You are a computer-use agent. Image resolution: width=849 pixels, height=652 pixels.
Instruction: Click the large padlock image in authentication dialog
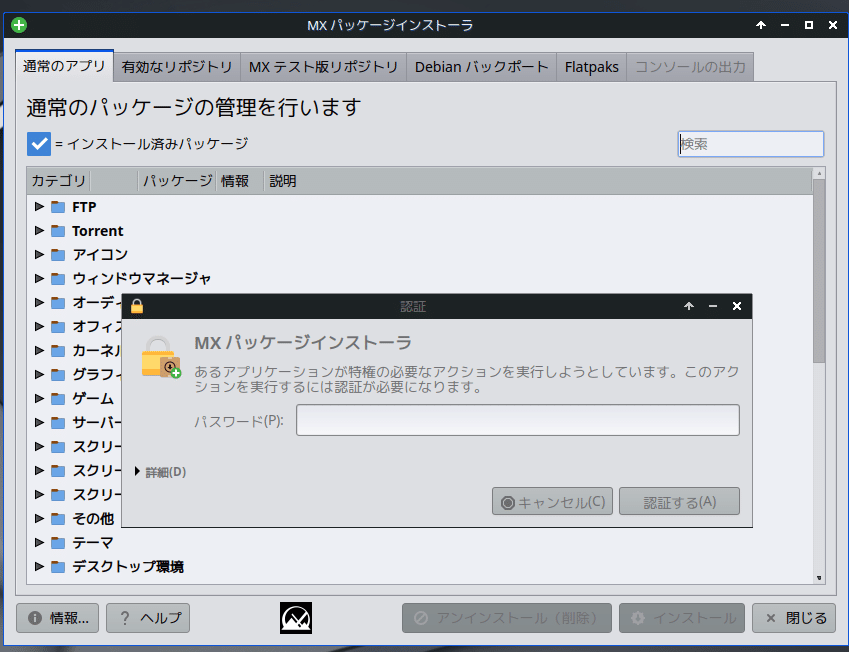(x=161, y=357)
